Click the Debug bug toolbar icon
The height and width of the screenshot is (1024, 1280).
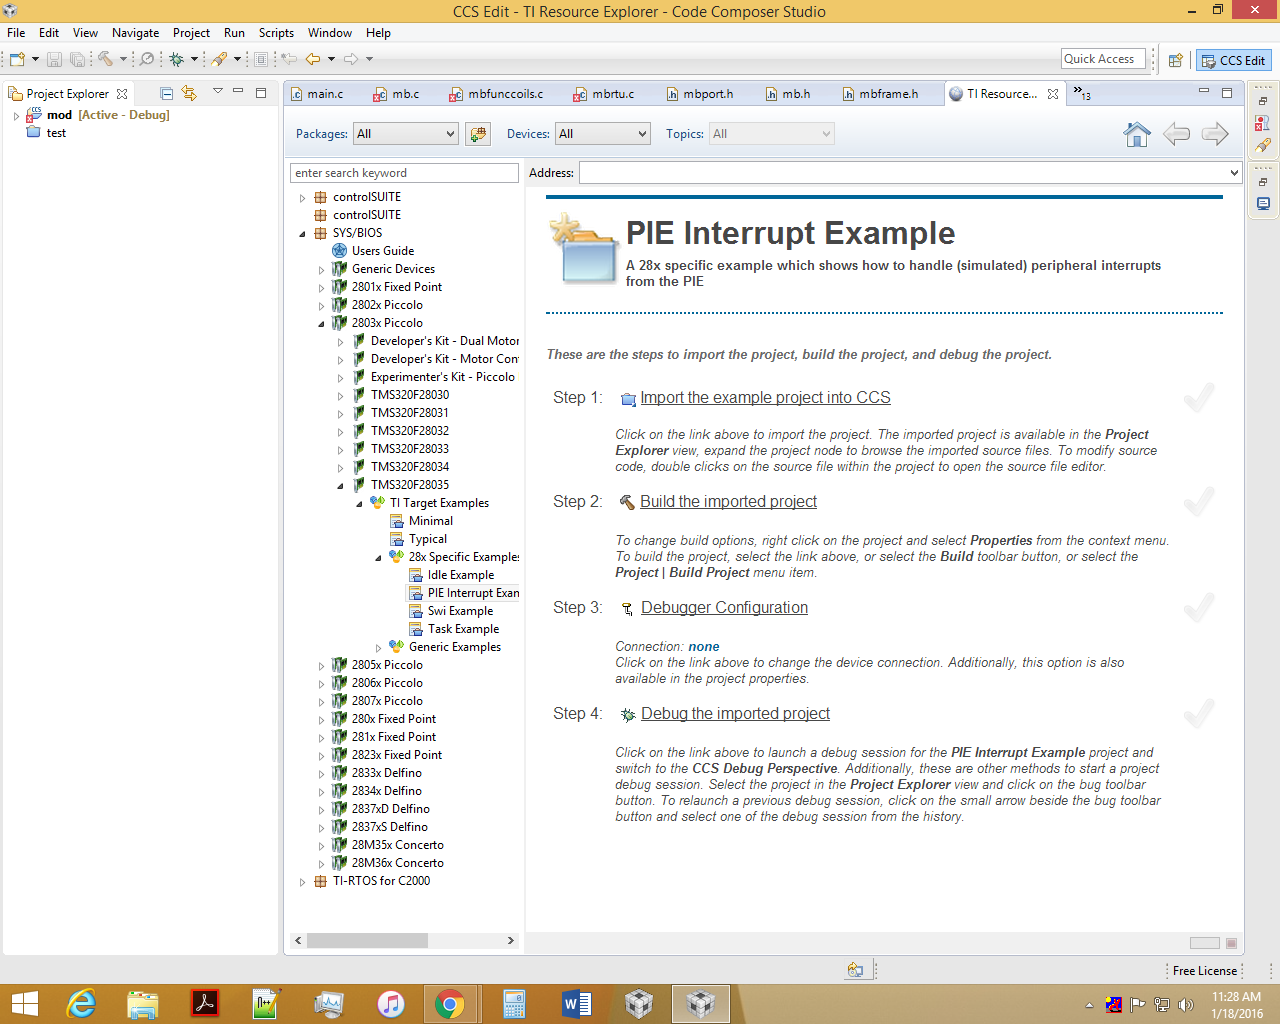(177, 60)
